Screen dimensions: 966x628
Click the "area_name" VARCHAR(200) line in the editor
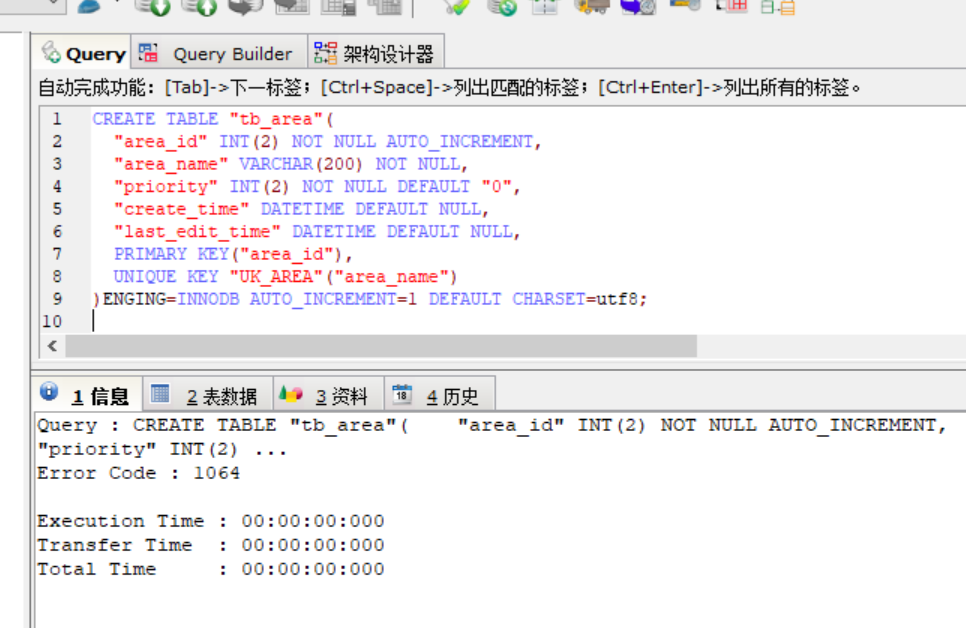click(291, 164)
